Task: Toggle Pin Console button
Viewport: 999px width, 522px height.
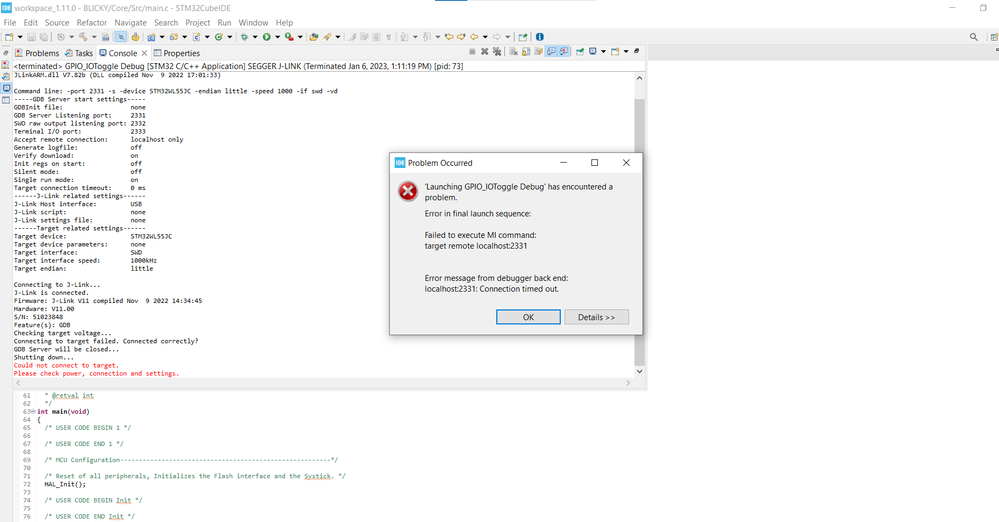Action: point(580,52)
